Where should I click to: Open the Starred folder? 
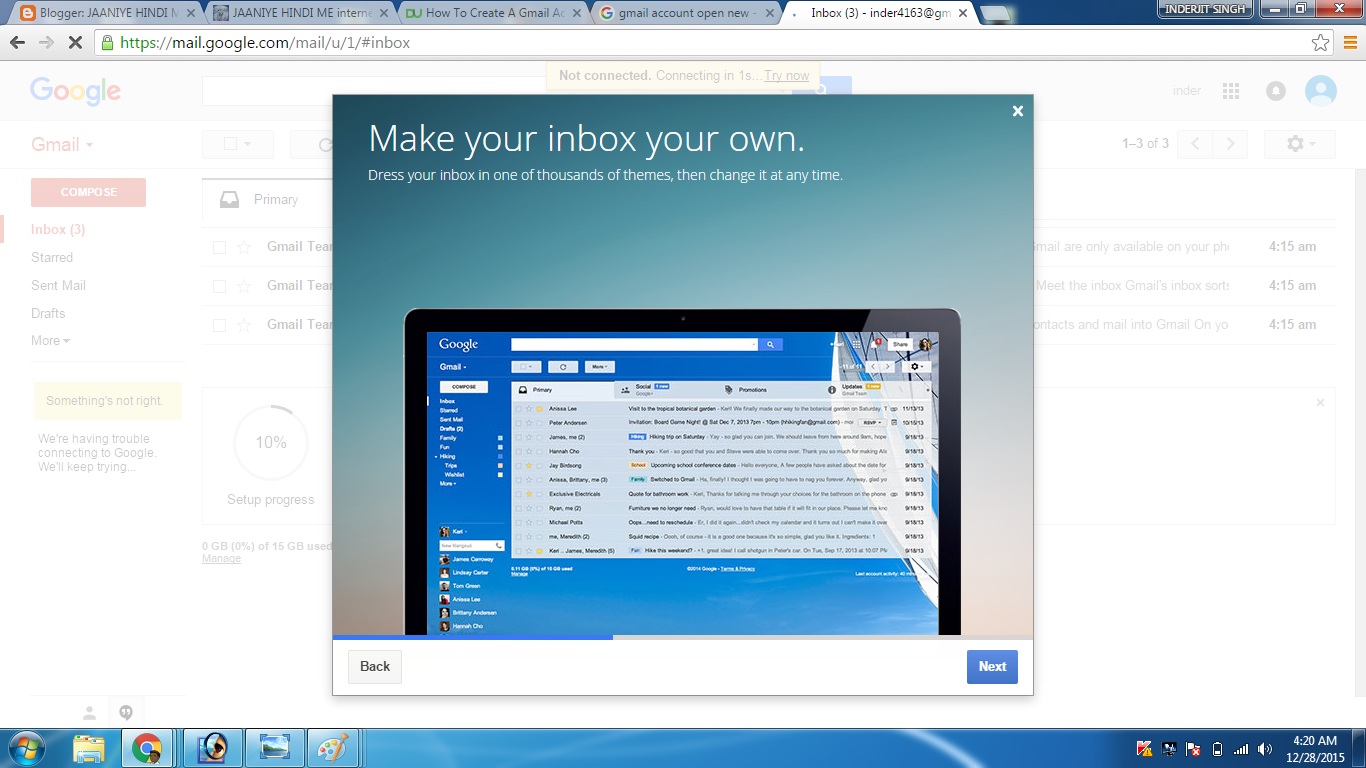click(52, 257)
